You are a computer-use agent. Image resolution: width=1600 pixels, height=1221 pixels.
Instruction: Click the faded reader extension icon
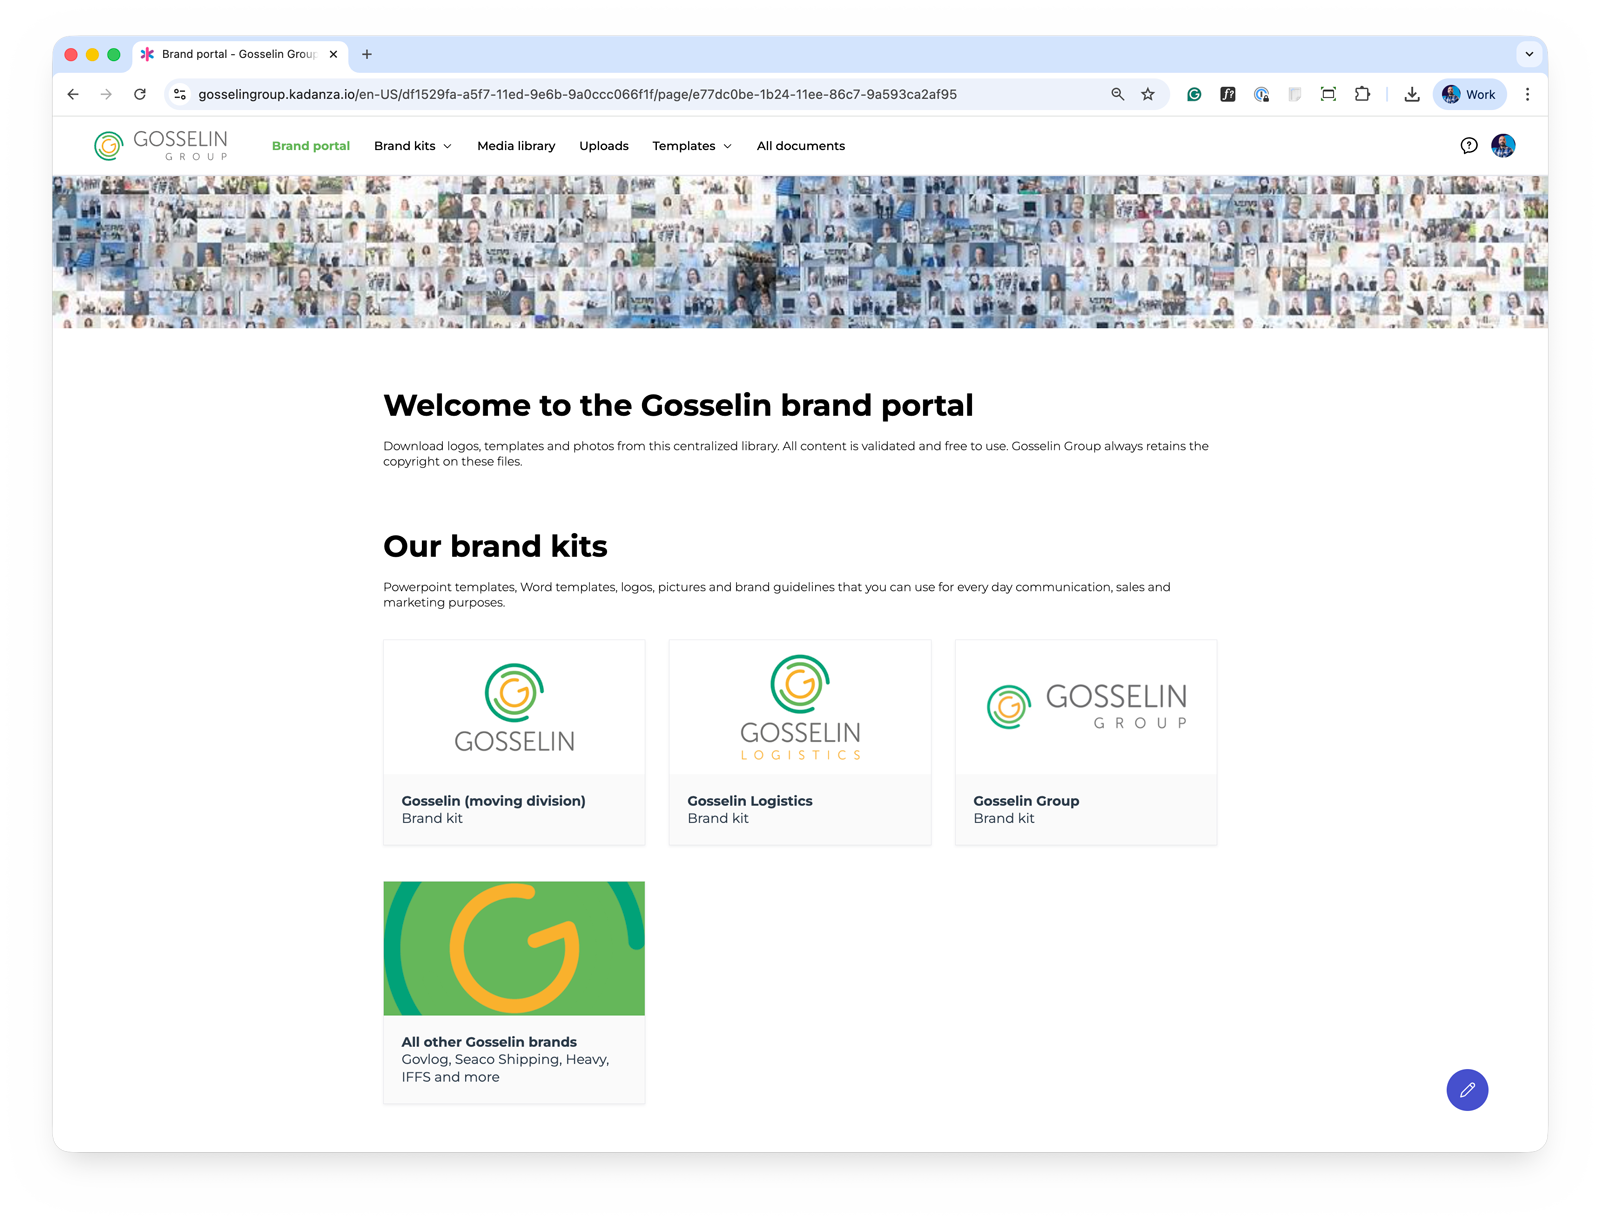1295,94
